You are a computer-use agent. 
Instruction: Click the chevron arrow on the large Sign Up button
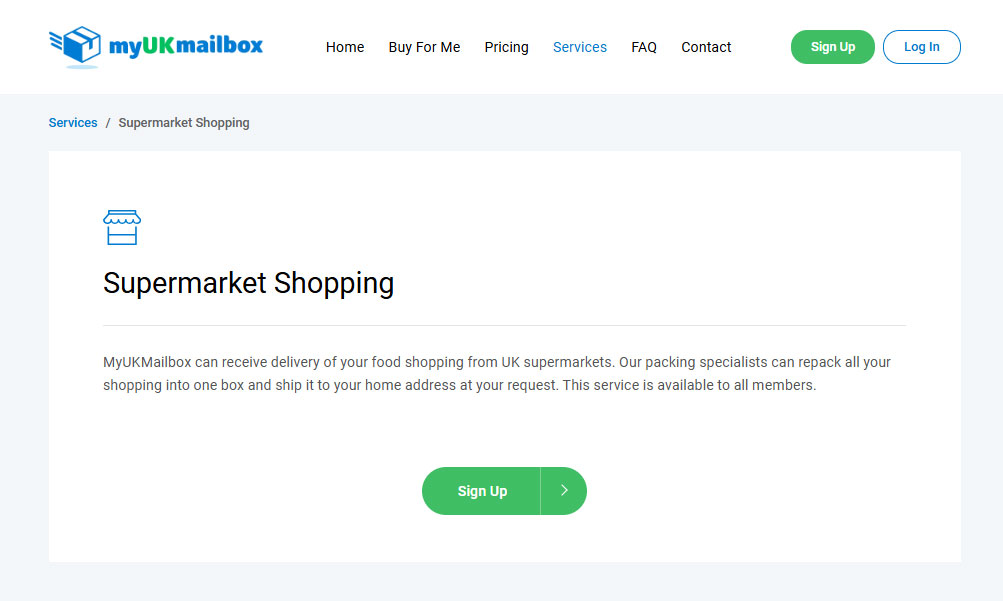coord(564,490)
